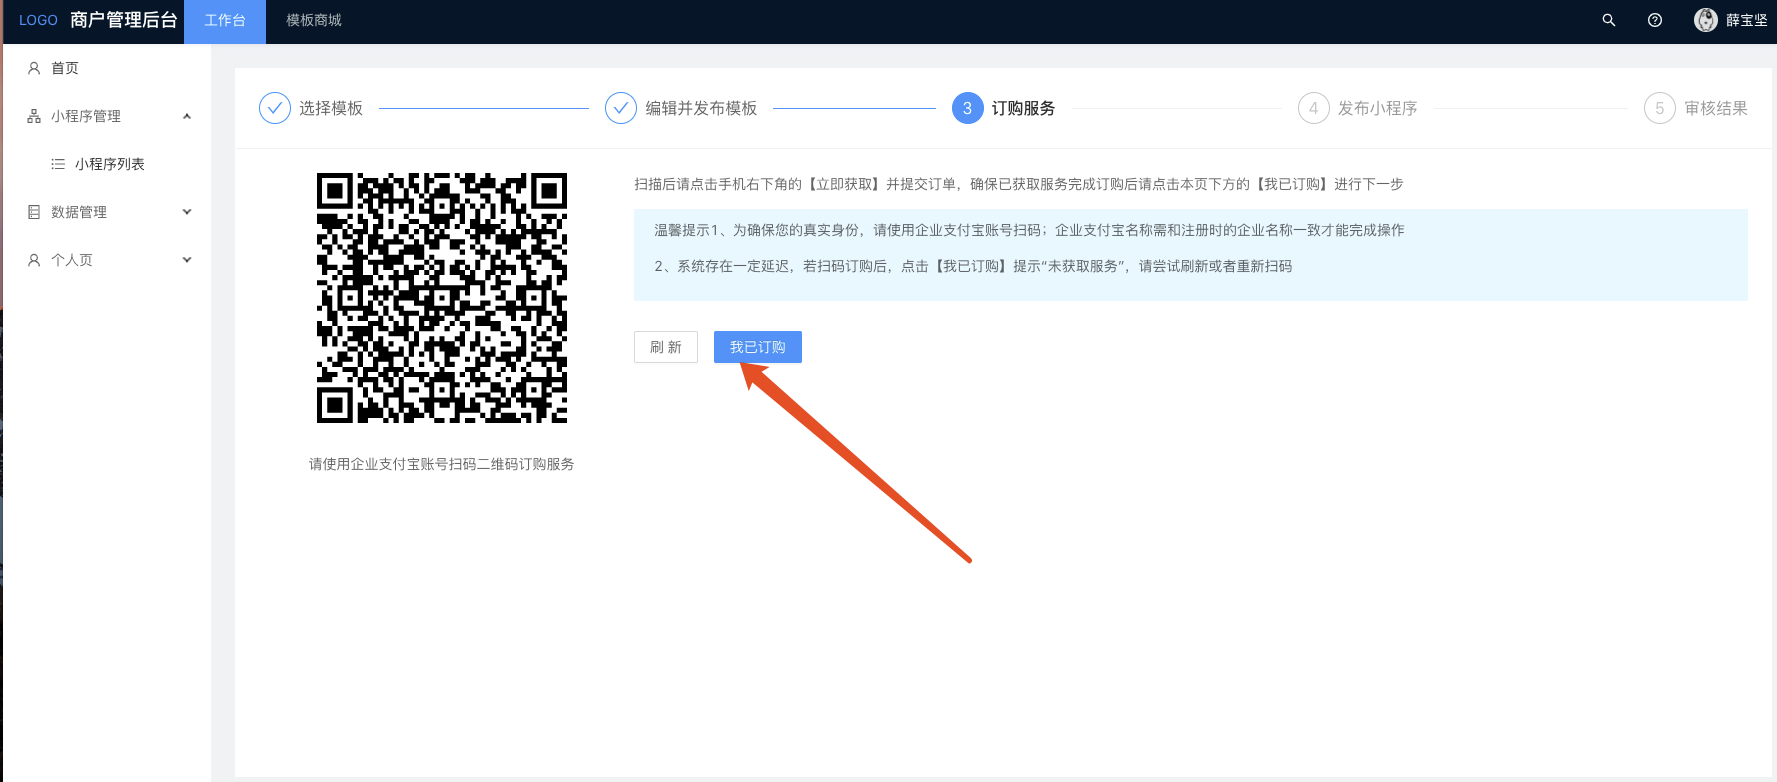The width and height of the screenshot is (1777, 782).
Task: Open the 模板商城 tab
Action: [314, 21]
